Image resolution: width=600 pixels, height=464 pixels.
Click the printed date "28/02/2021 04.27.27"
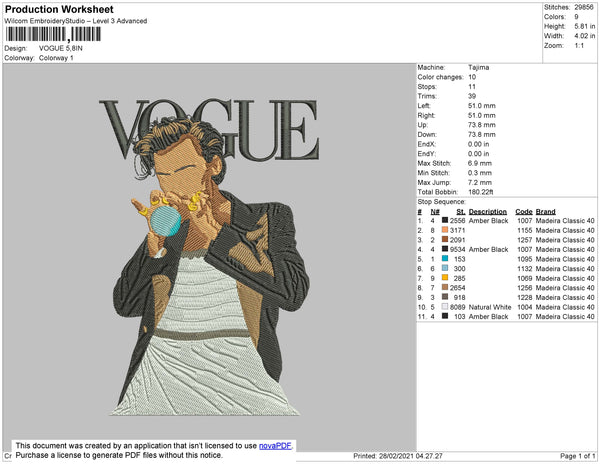pos(411,456)
